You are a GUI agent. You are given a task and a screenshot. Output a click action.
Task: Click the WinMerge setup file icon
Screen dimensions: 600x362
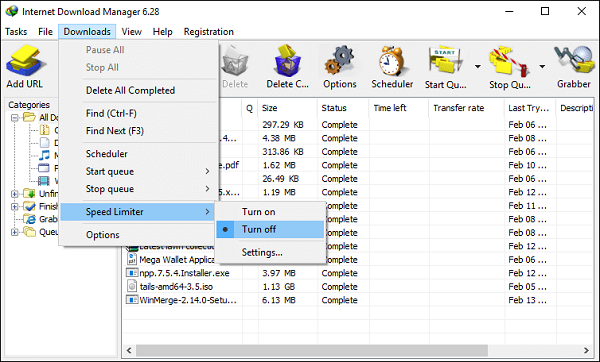click(132, 300)
